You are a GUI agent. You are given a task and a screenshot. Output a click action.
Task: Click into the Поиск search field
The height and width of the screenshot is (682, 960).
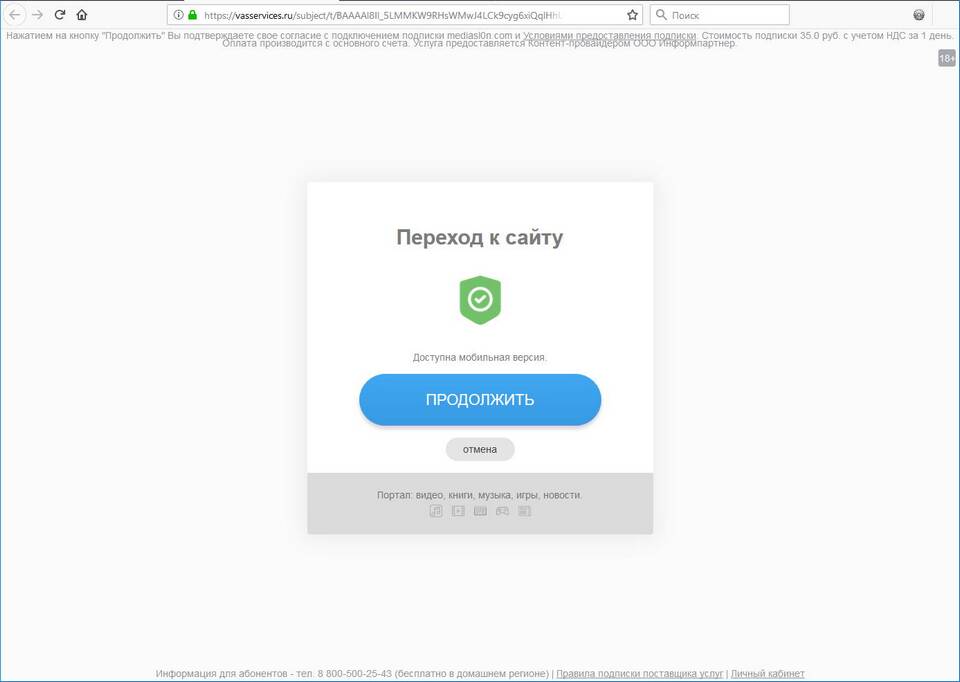click(x=720, y=15)
